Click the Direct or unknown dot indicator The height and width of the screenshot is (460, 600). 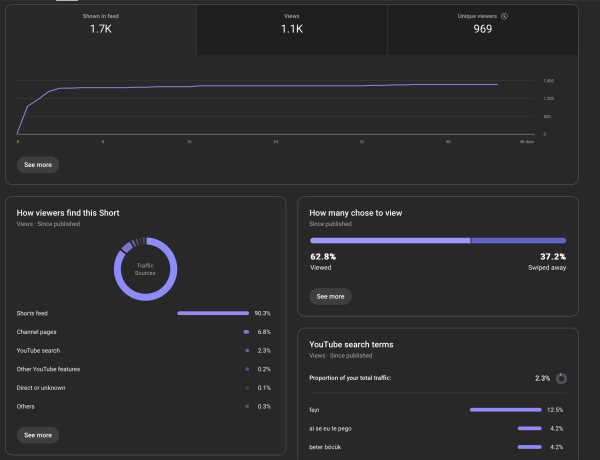(246, 387)
